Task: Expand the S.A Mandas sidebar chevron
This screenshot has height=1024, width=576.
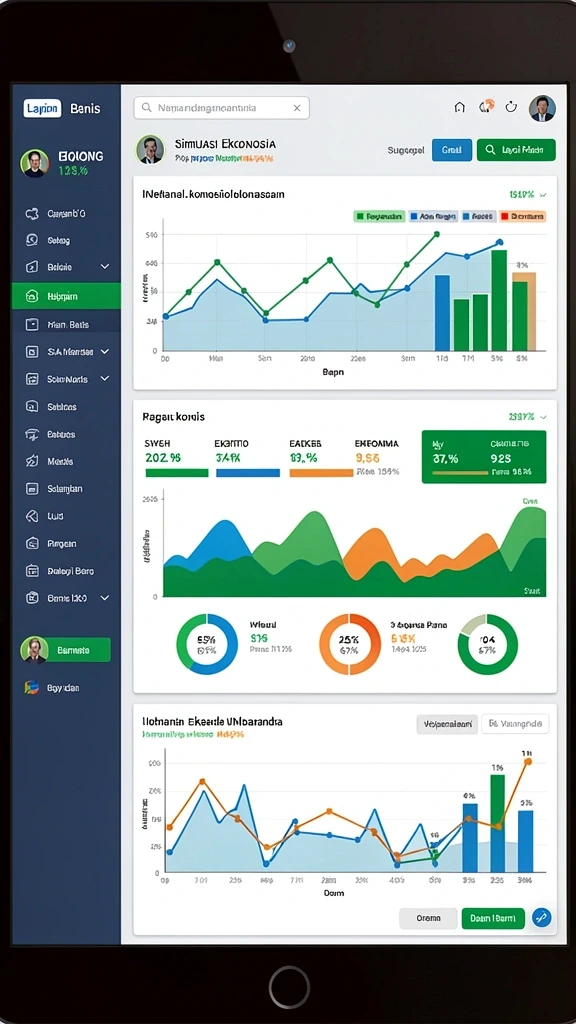Action: (x=105, y=351)
